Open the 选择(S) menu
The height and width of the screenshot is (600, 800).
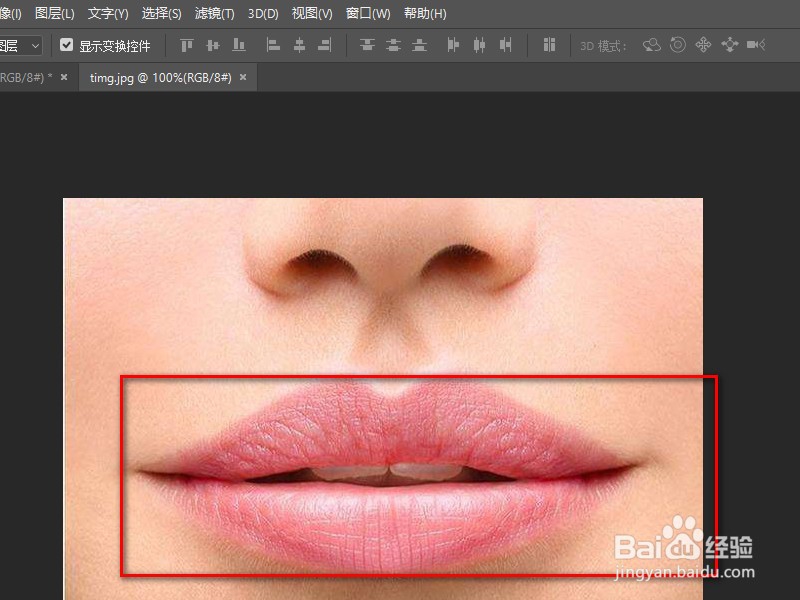point(161,13)
